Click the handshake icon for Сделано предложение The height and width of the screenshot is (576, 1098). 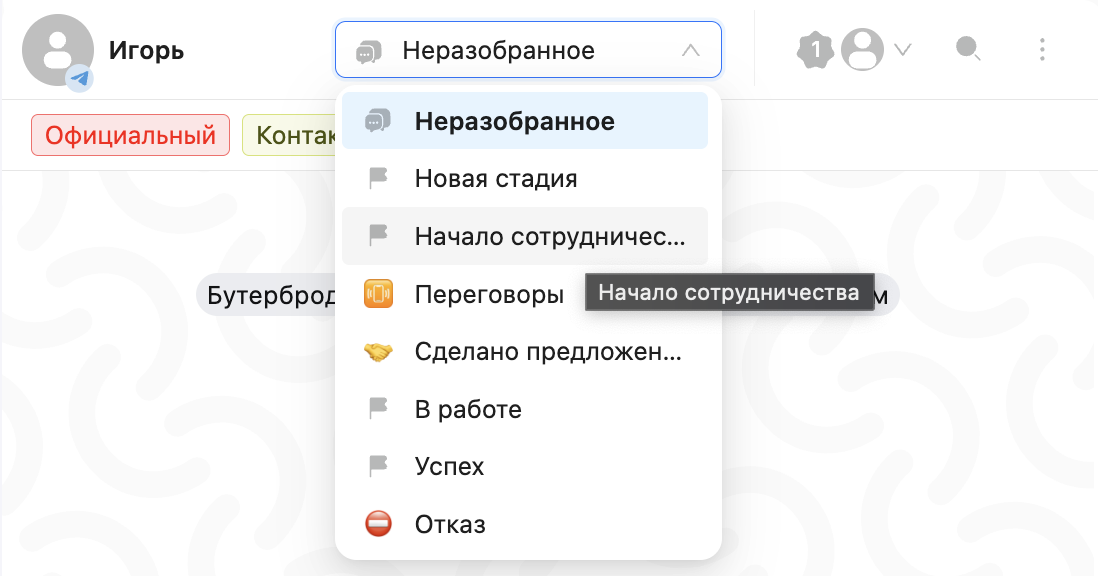378,352
